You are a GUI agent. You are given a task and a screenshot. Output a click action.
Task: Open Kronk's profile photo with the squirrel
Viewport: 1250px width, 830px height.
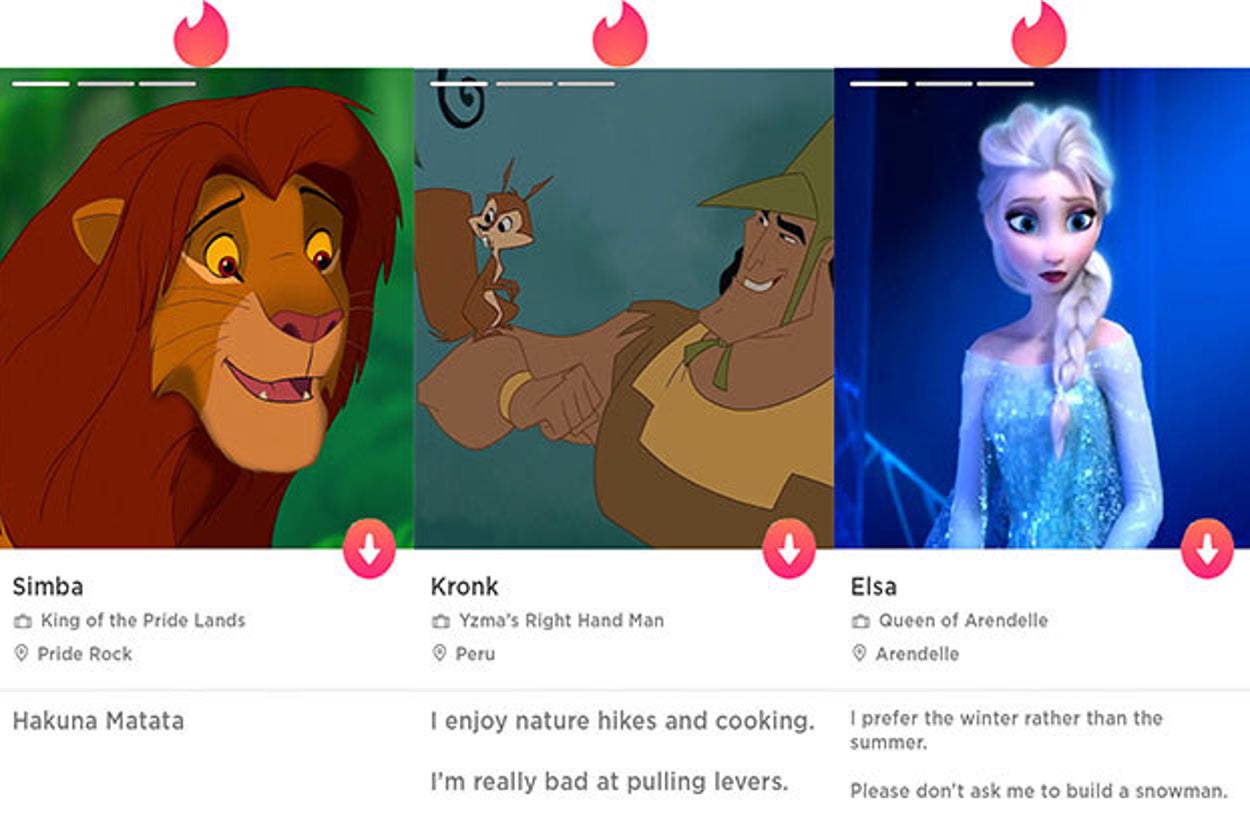coord(624,308)
